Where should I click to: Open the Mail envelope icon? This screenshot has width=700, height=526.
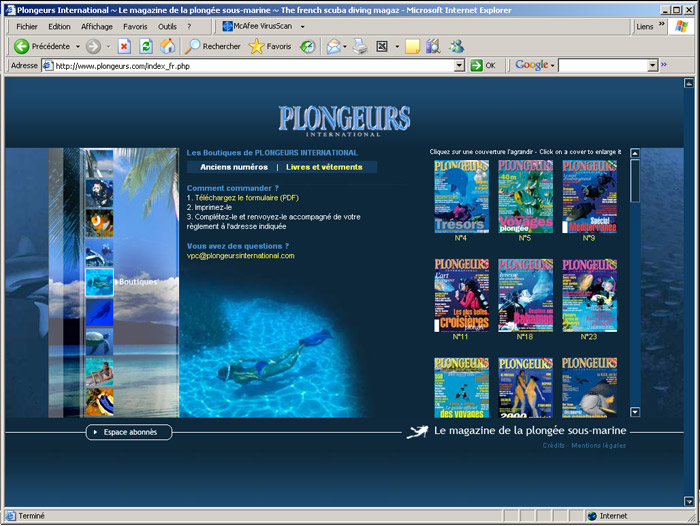(333, 46)
